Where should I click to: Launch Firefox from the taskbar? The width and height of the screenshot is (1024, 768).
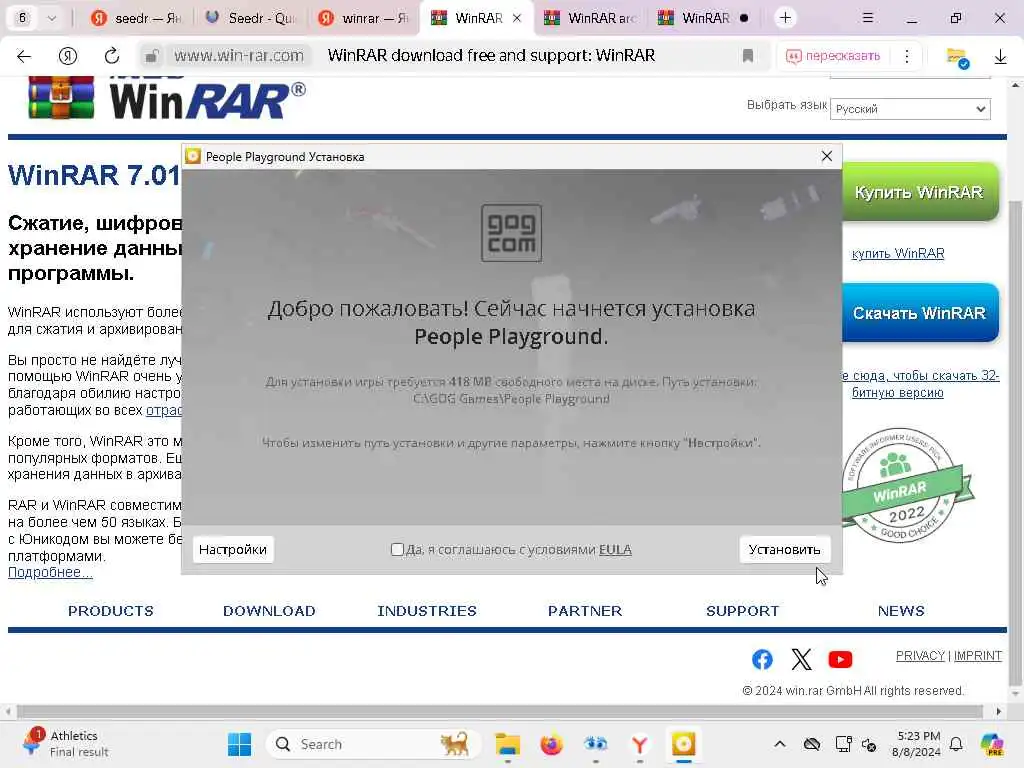(551, 744)
